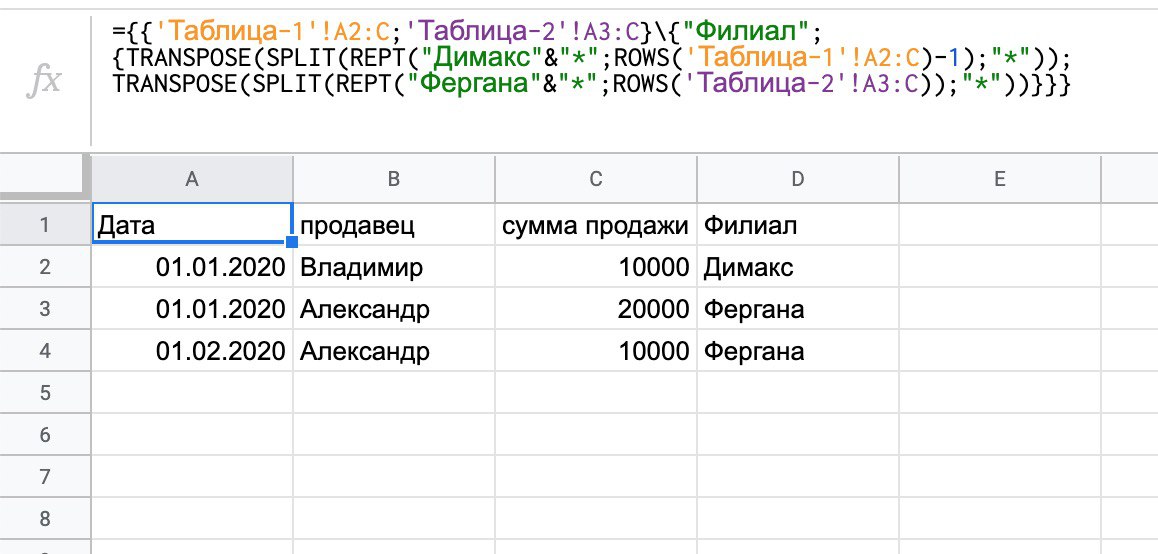Screen dimensions: 1158x554
Task: Select row 3 header
Action: click(45, 309)
